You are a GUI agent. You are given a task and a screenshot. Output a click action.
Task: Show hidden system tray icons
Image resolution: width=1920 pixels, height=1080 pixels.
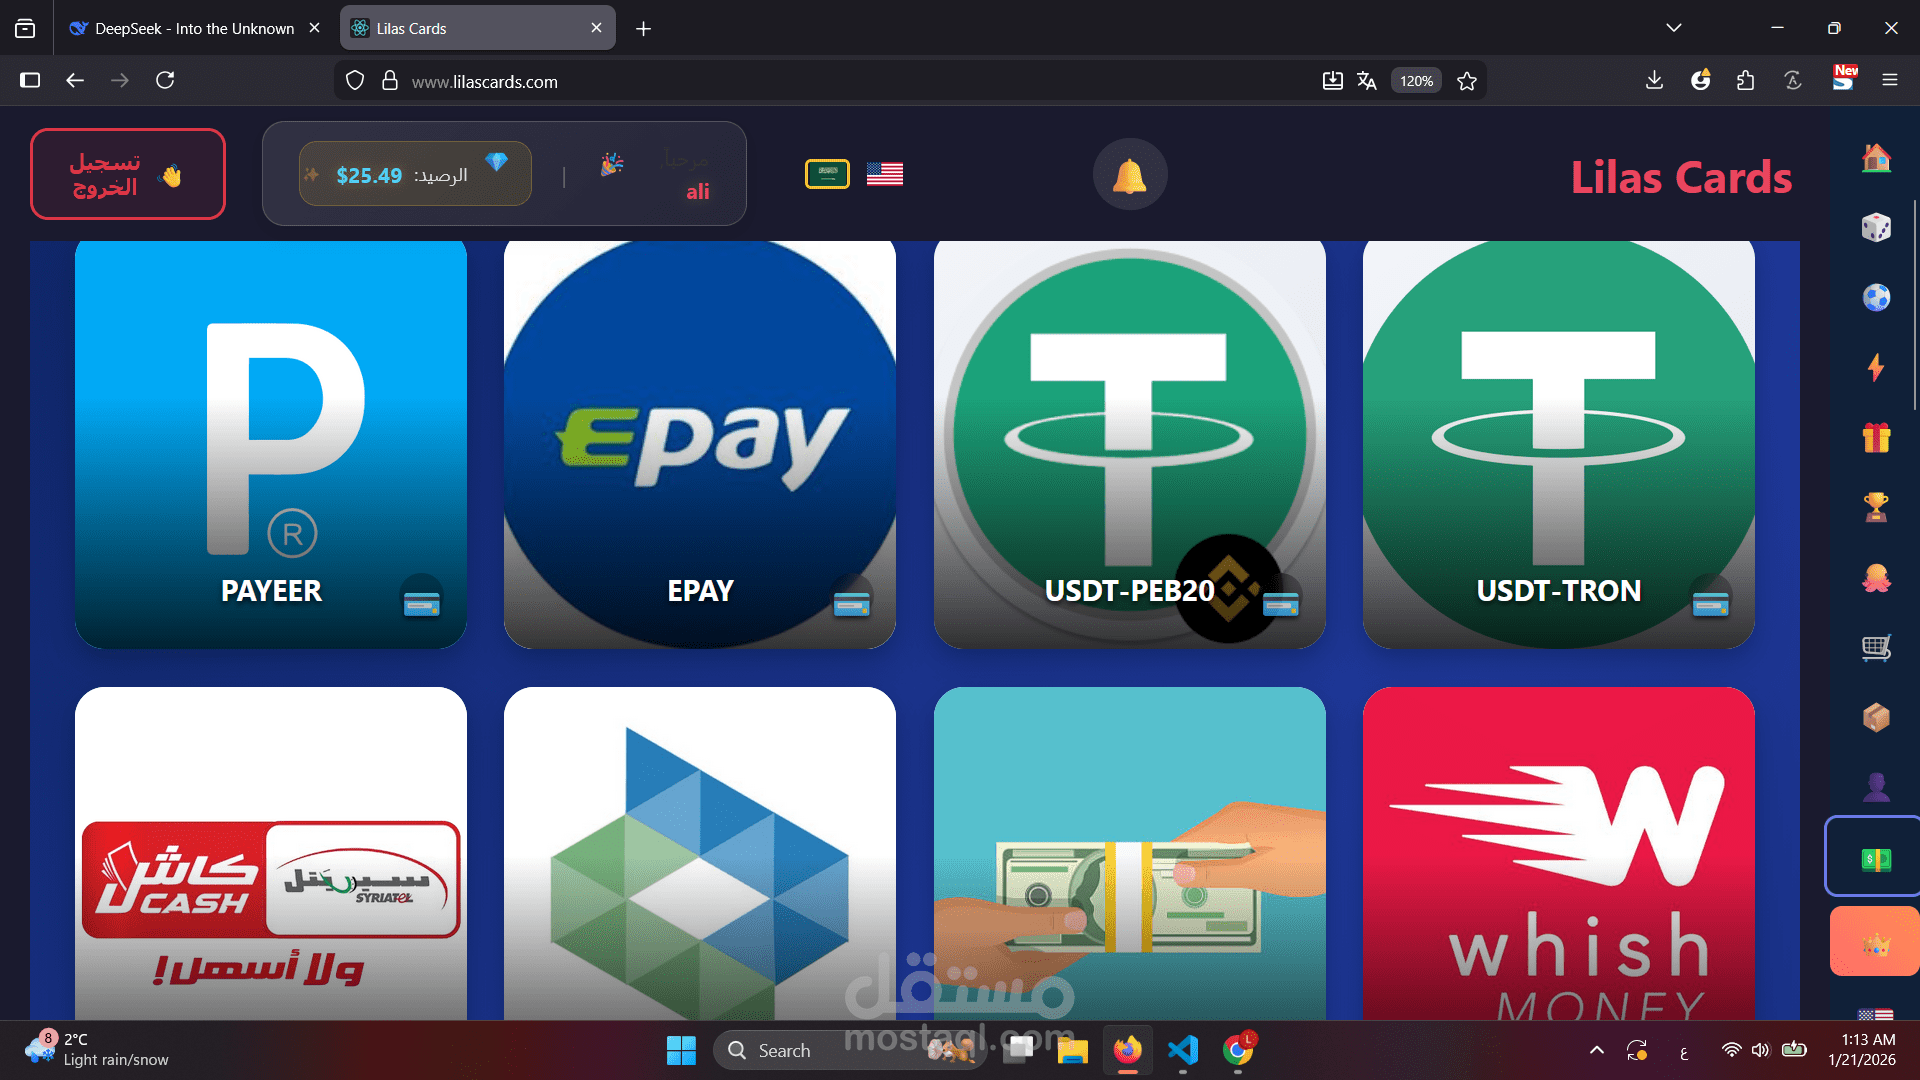(1596, 1050)
